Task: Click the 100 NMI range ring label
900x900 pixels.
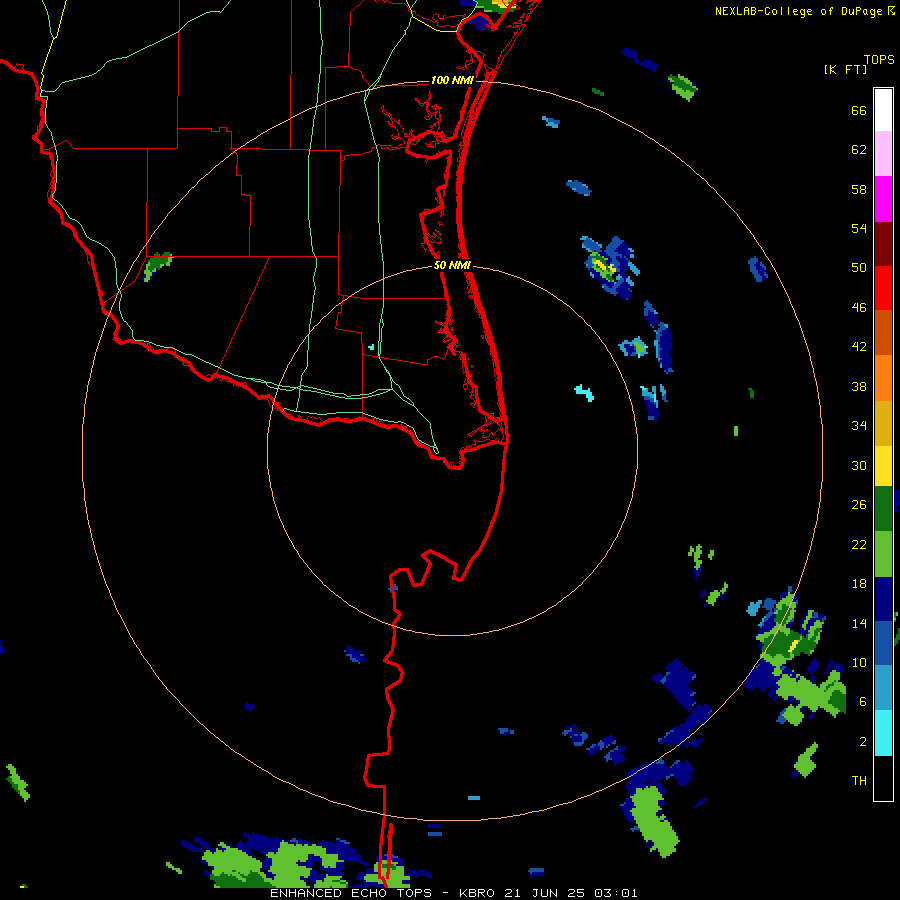Action: [452, 80]
